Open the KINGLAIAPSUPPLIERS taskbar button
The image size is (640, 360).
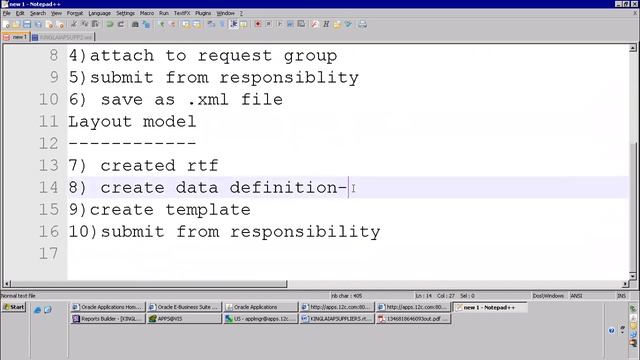337,319
